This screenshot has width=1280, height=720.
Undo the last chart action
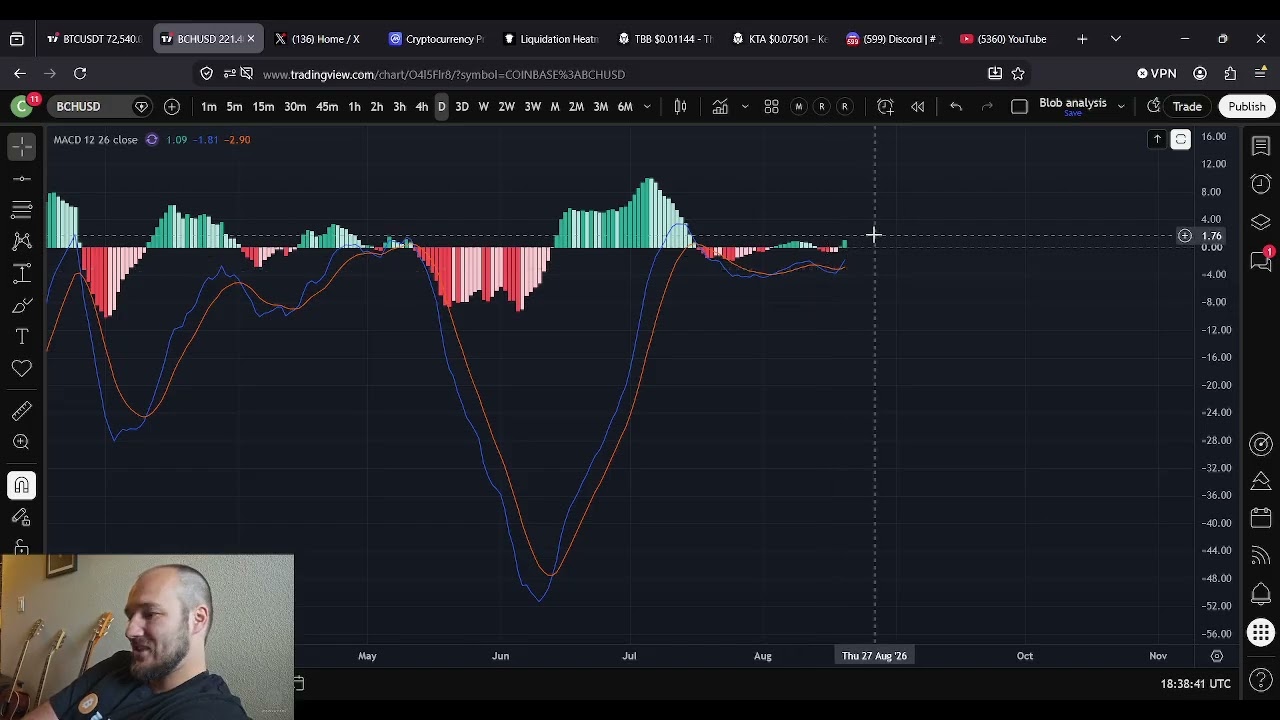point(956,106)
